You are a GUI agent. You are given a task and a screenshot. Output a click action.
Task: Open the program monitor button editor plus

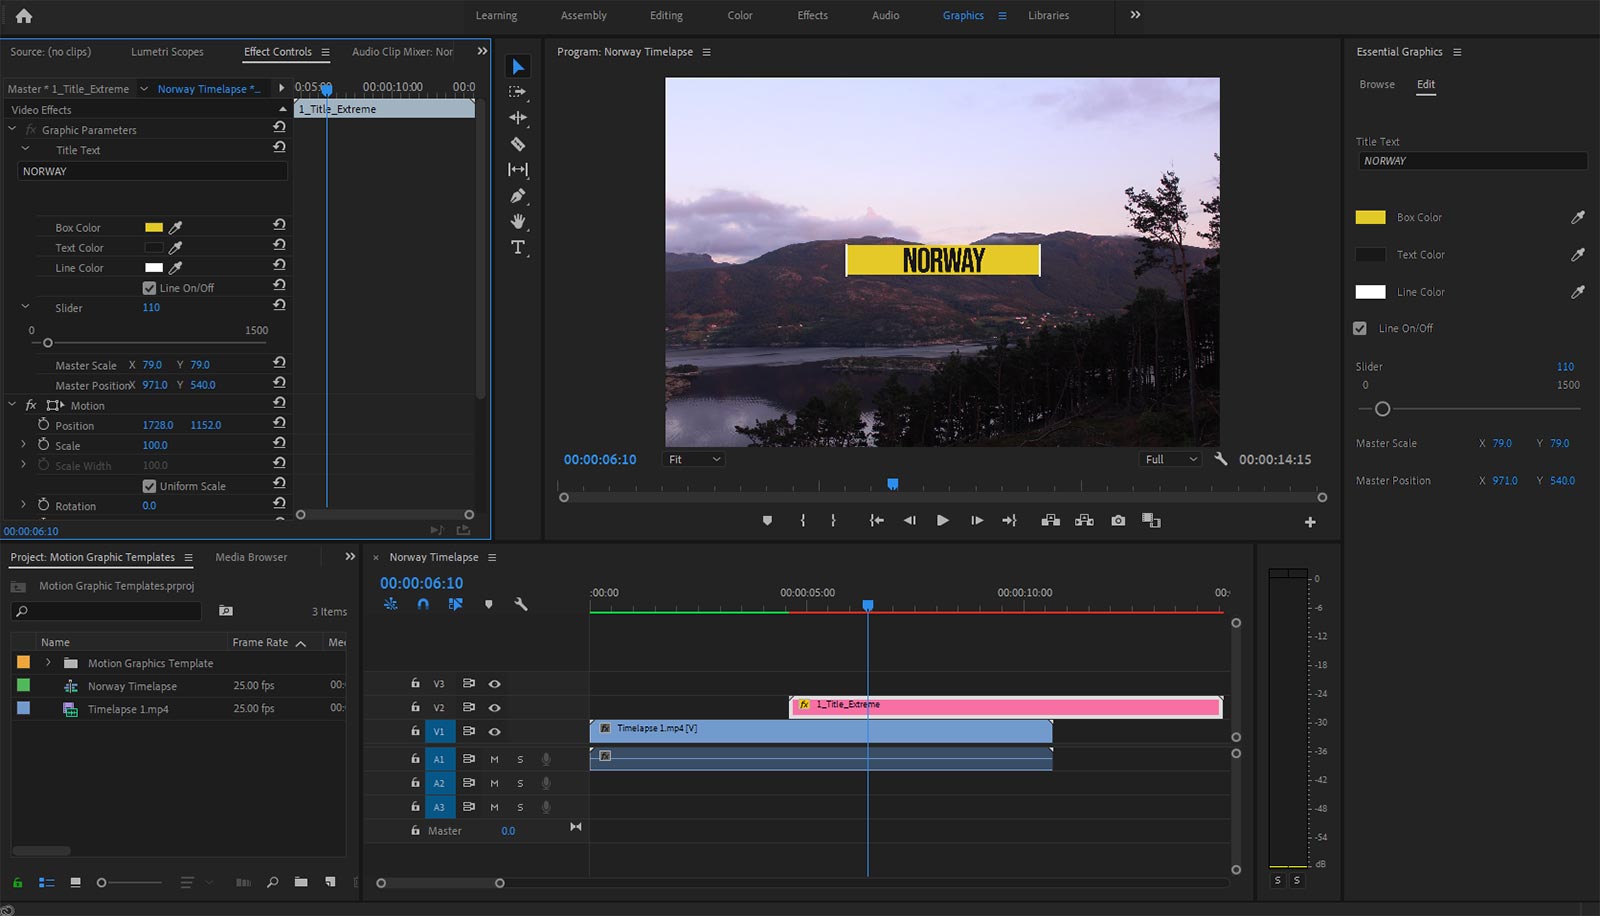1310,522
